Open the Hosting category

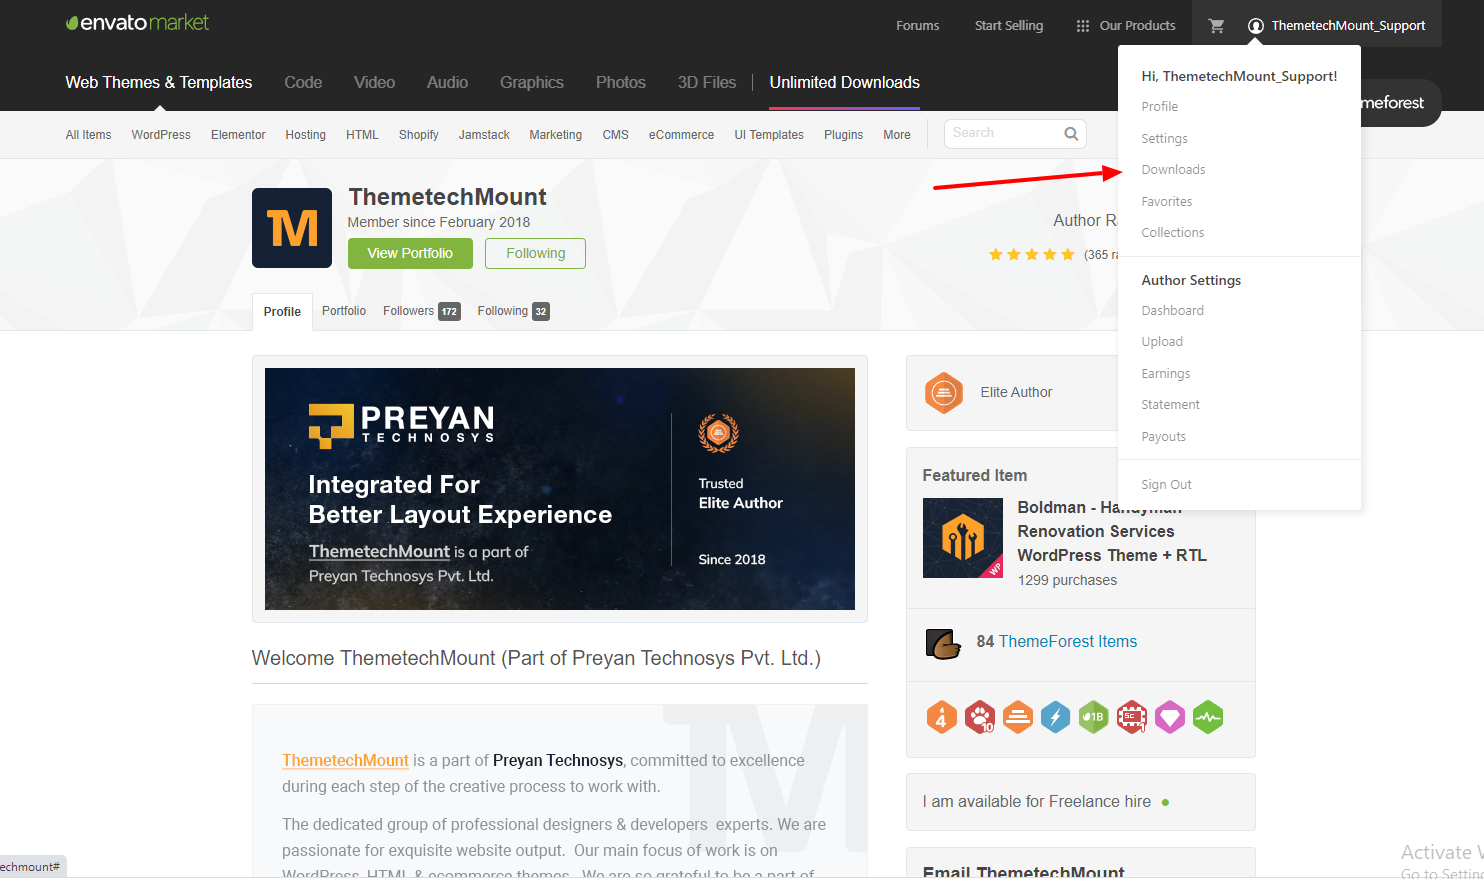[x=305, y=135]
